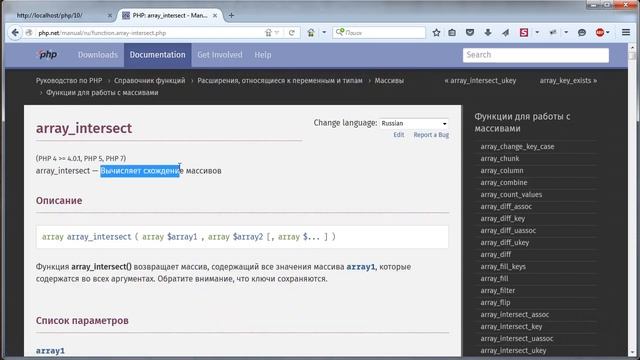640x360 pixels.
Task: Open array_intersect_assoc in sidebar
Action: [x=514, y=315]
